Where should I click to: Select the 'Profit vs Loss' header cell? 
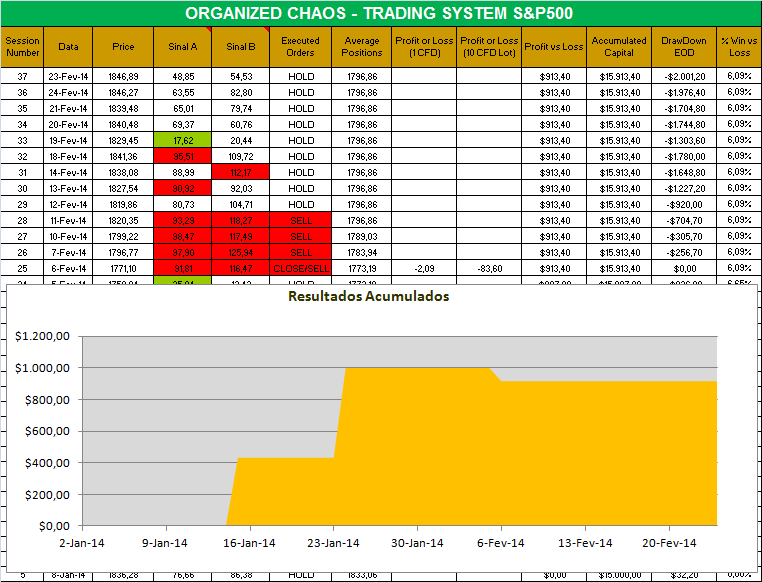coord(554,47)
